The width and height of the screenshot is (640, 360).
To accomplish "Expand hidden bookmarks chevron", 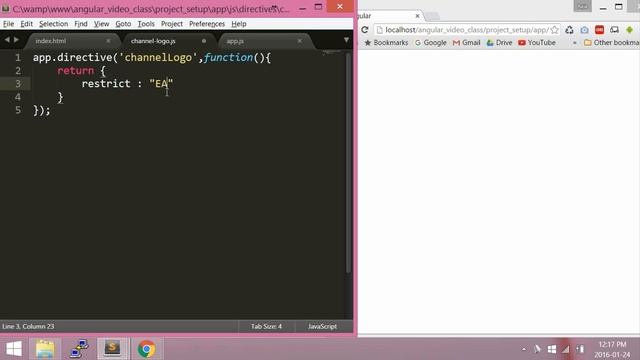I will (575, 43).
